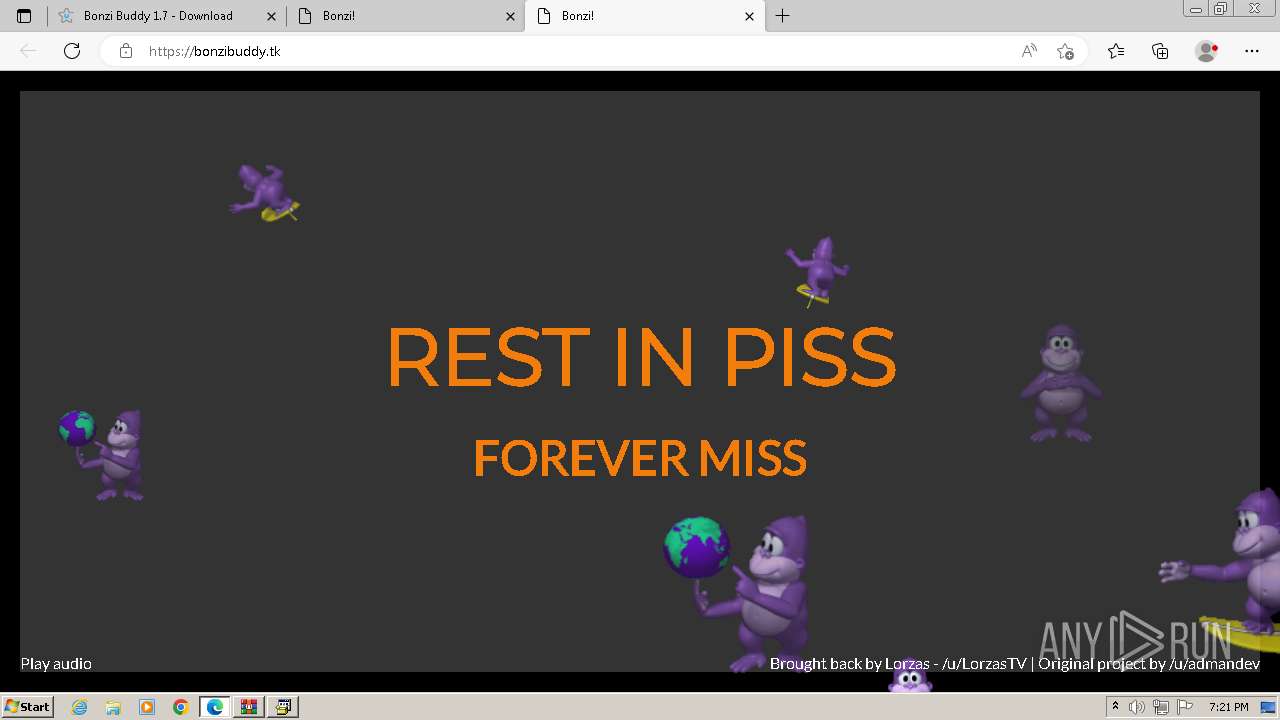Screen dimensions: 1280x720
Task: Go back with the browser back arrow
Action: (28, 51)
